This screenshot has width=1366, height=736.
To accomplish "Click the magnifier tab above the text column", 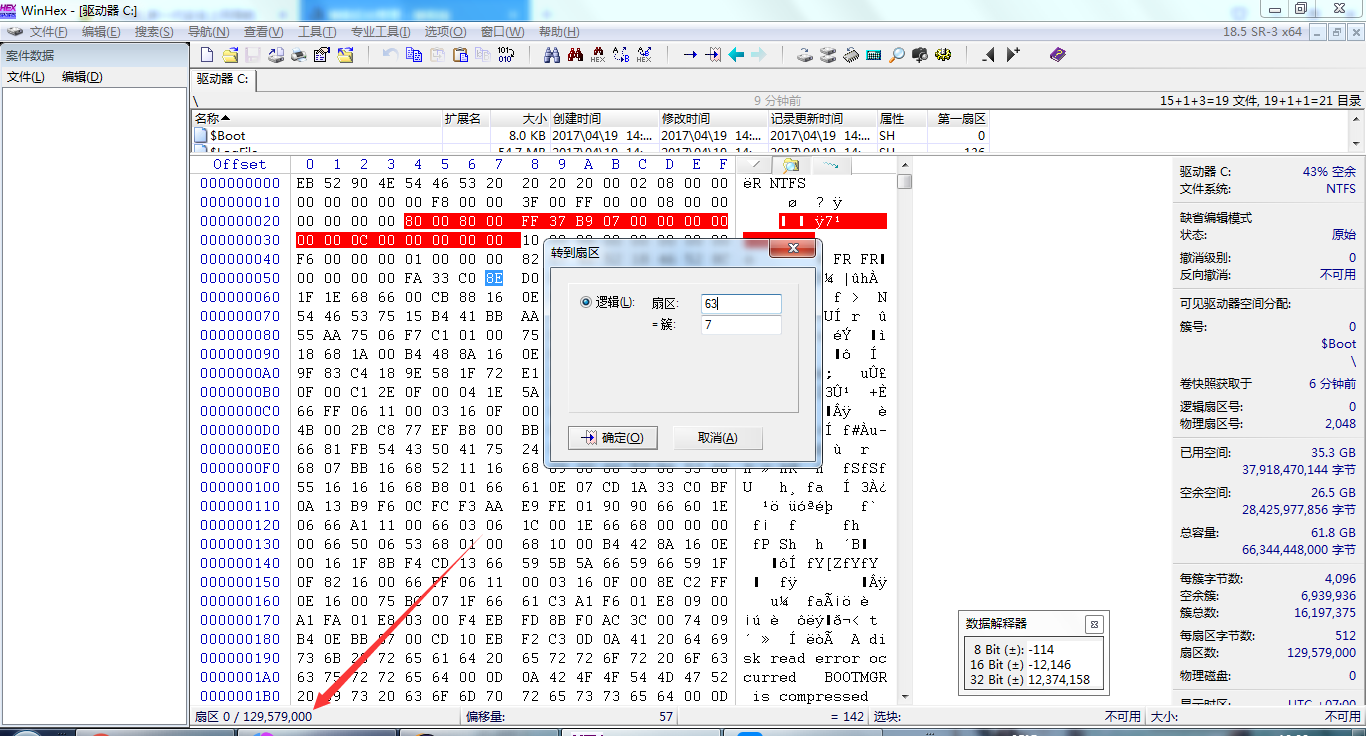I will point(791,164).
